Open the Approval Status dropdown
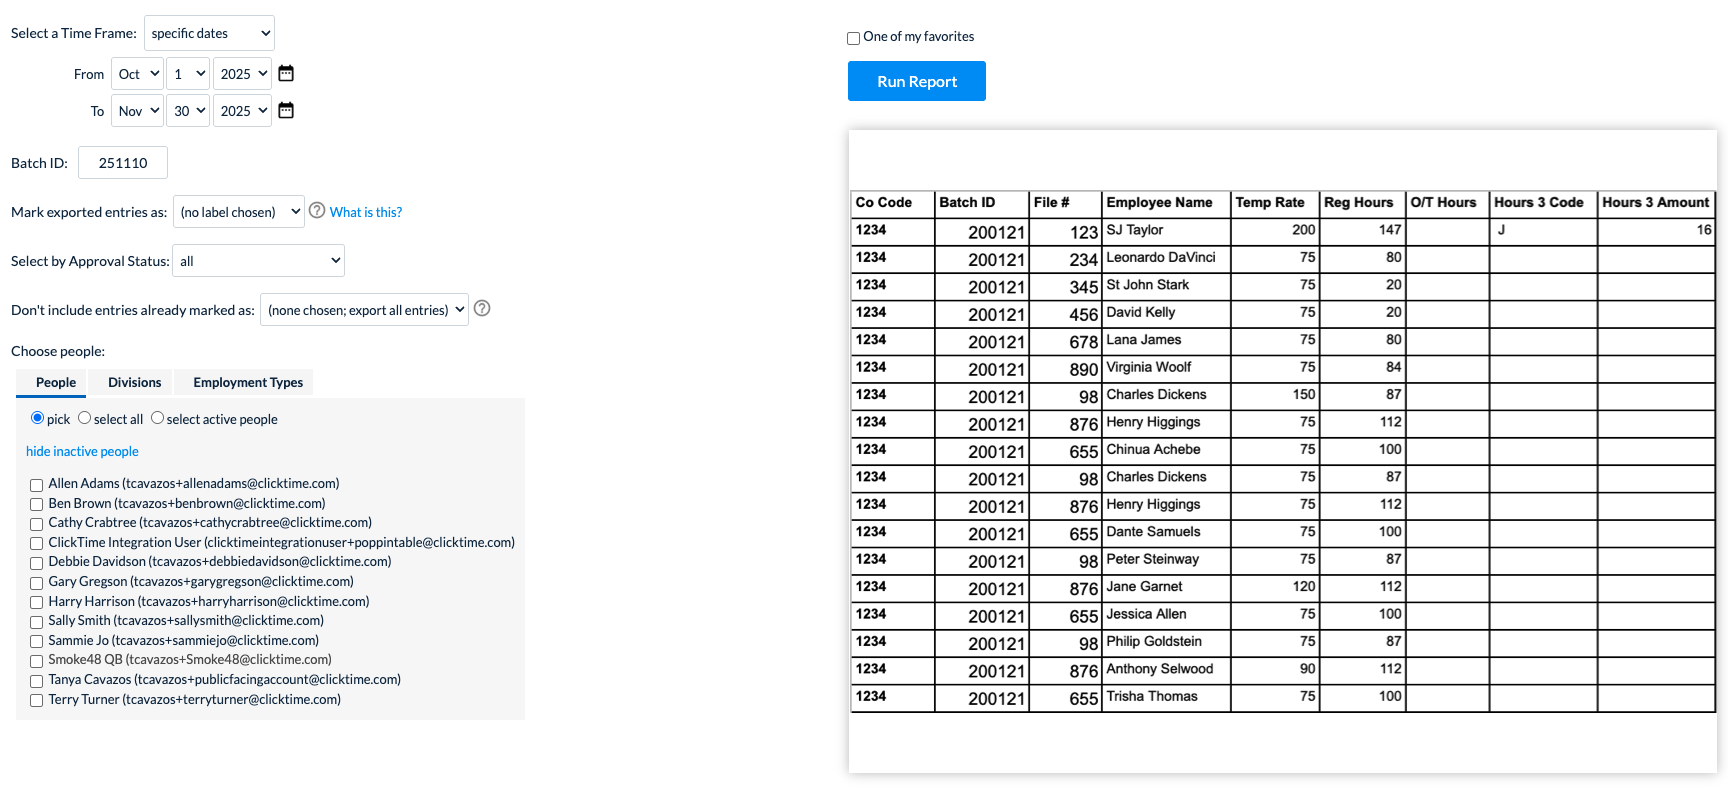 (258, 261)
